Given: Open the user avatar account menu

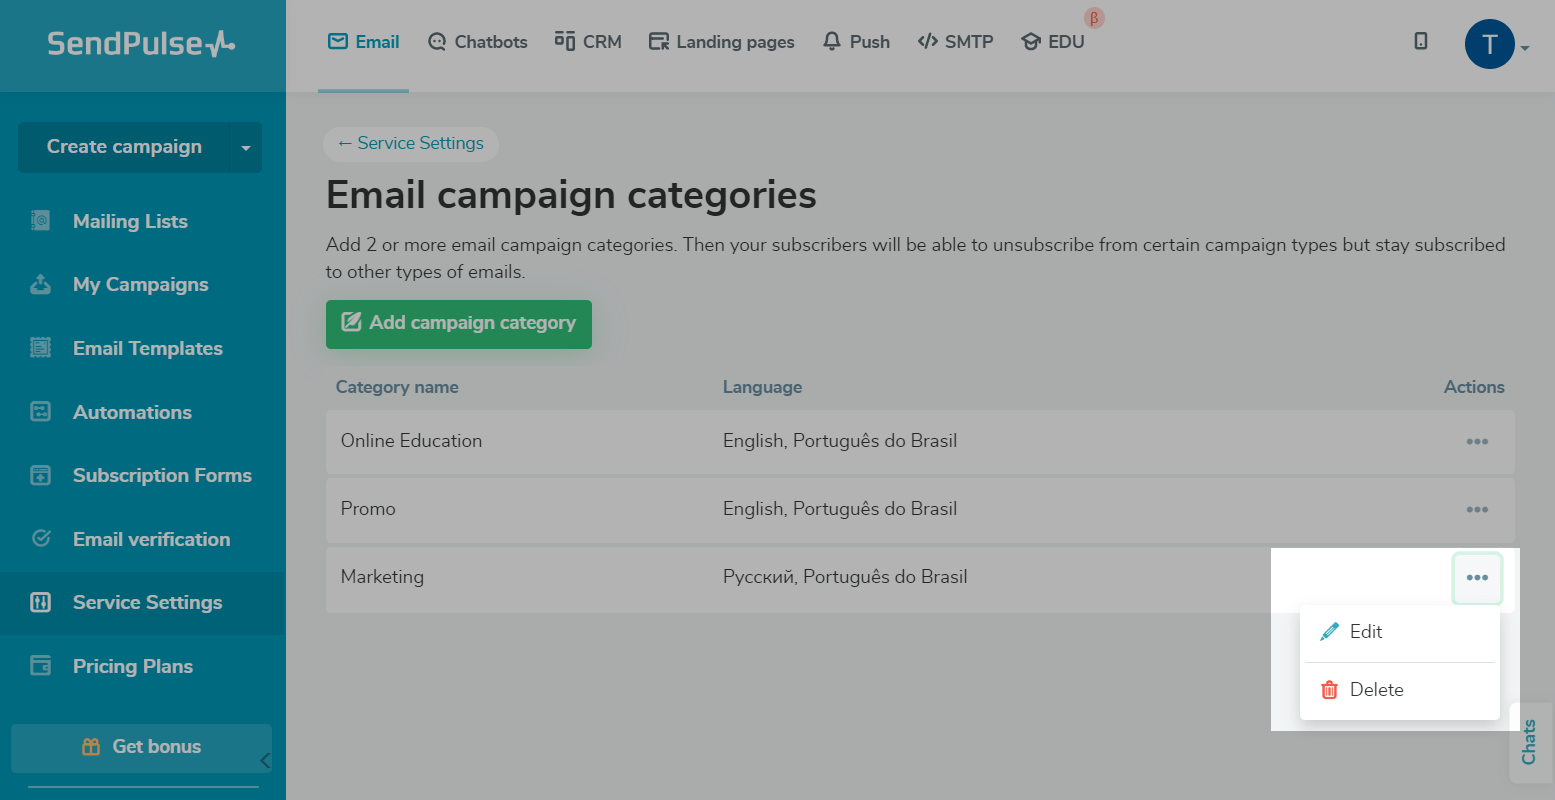Looking at the screenshot, I should tap(1490, 45).
